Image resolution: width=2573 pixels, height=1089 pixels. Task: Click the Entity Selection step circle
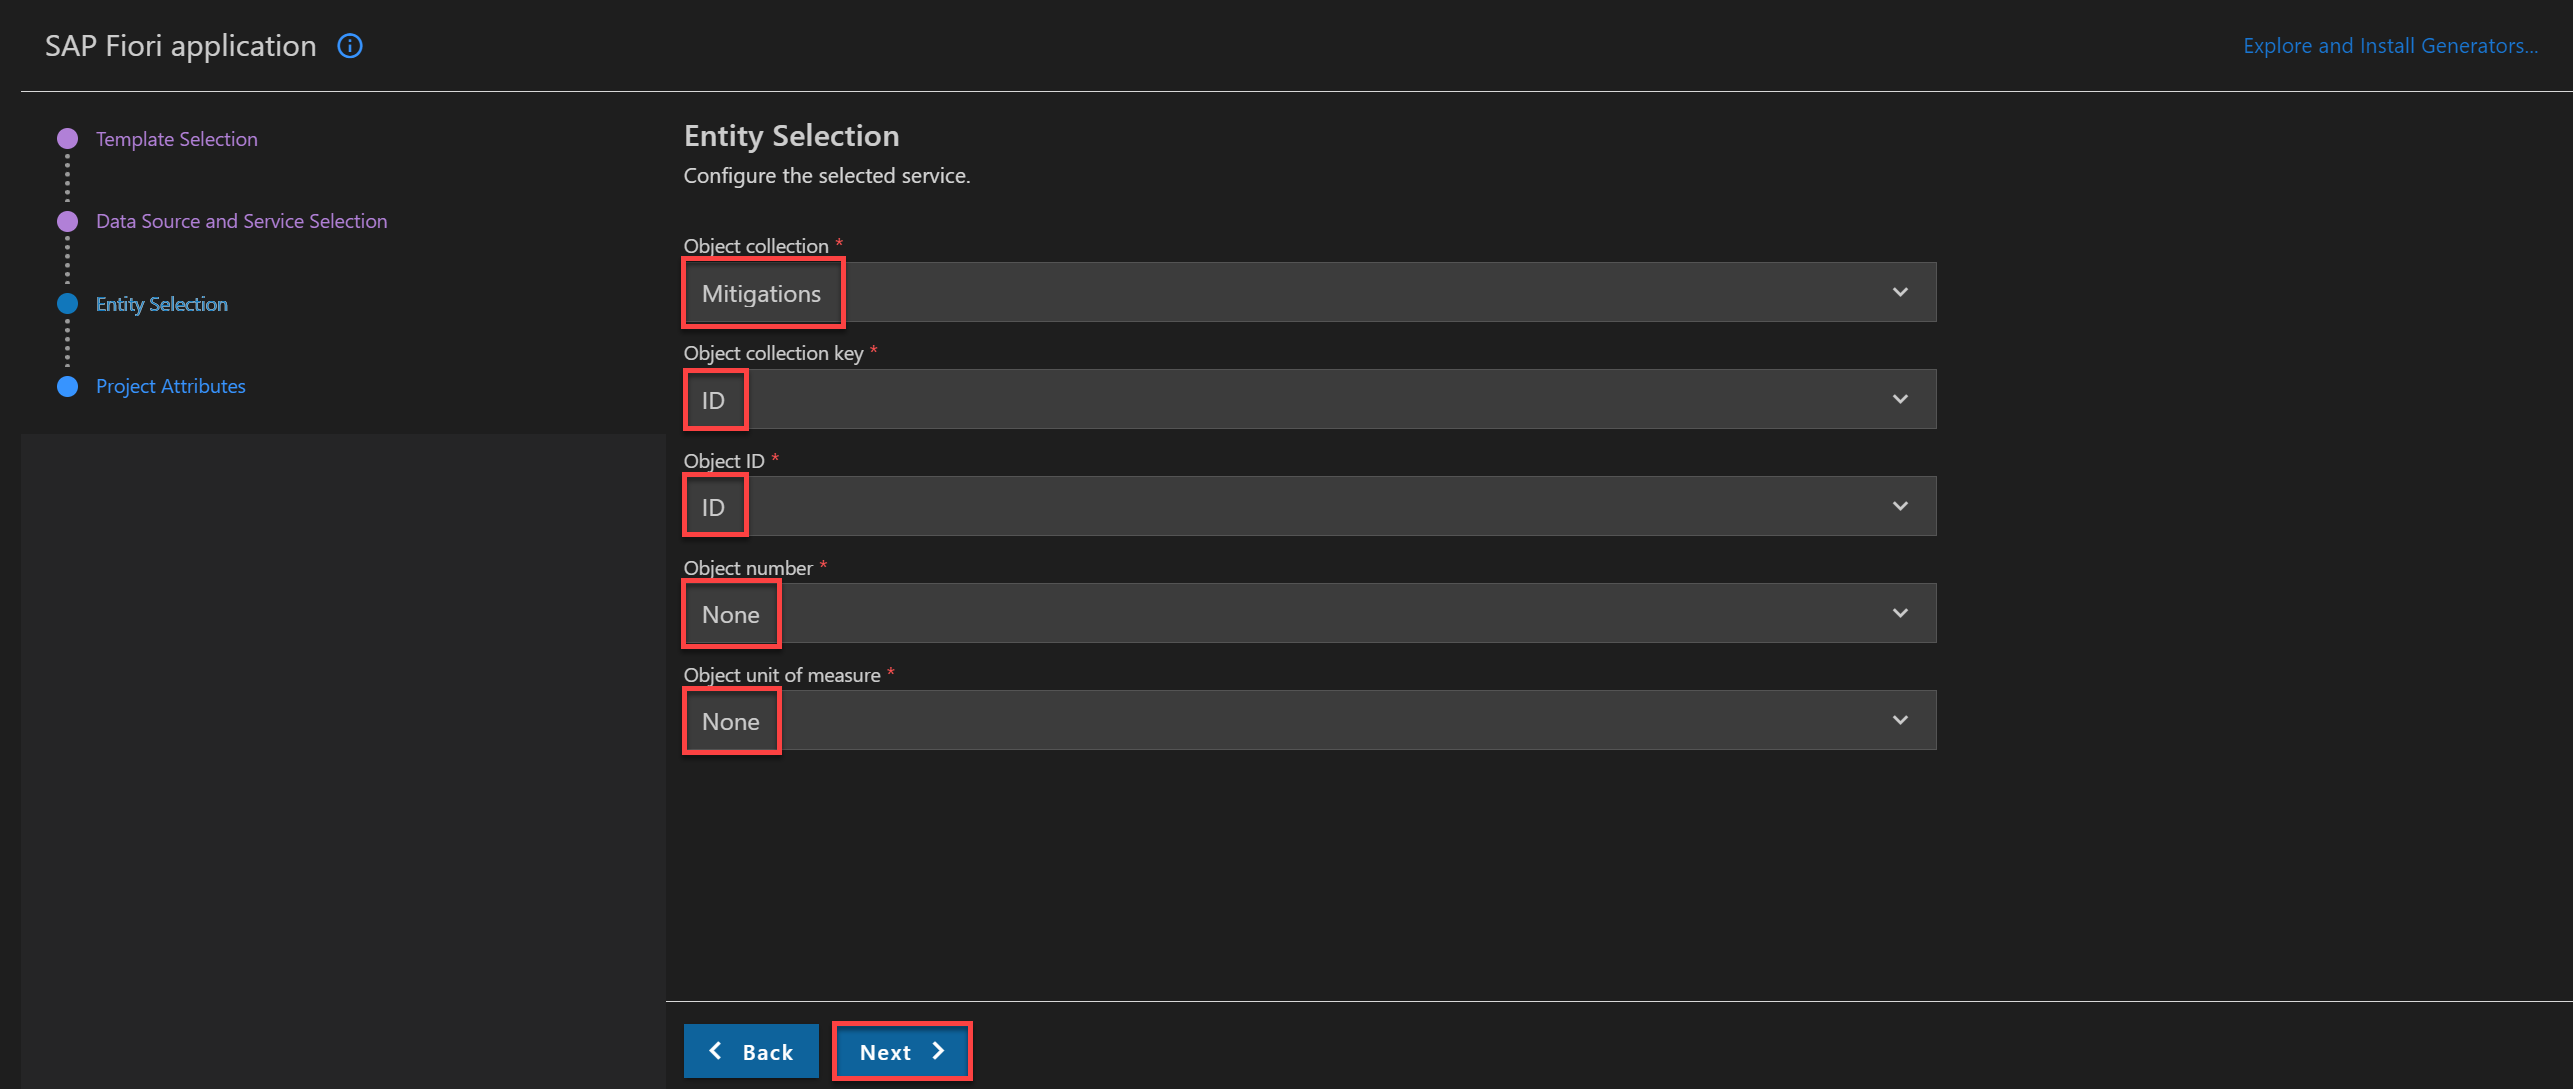pyautogui.click(x=68, y=303)
